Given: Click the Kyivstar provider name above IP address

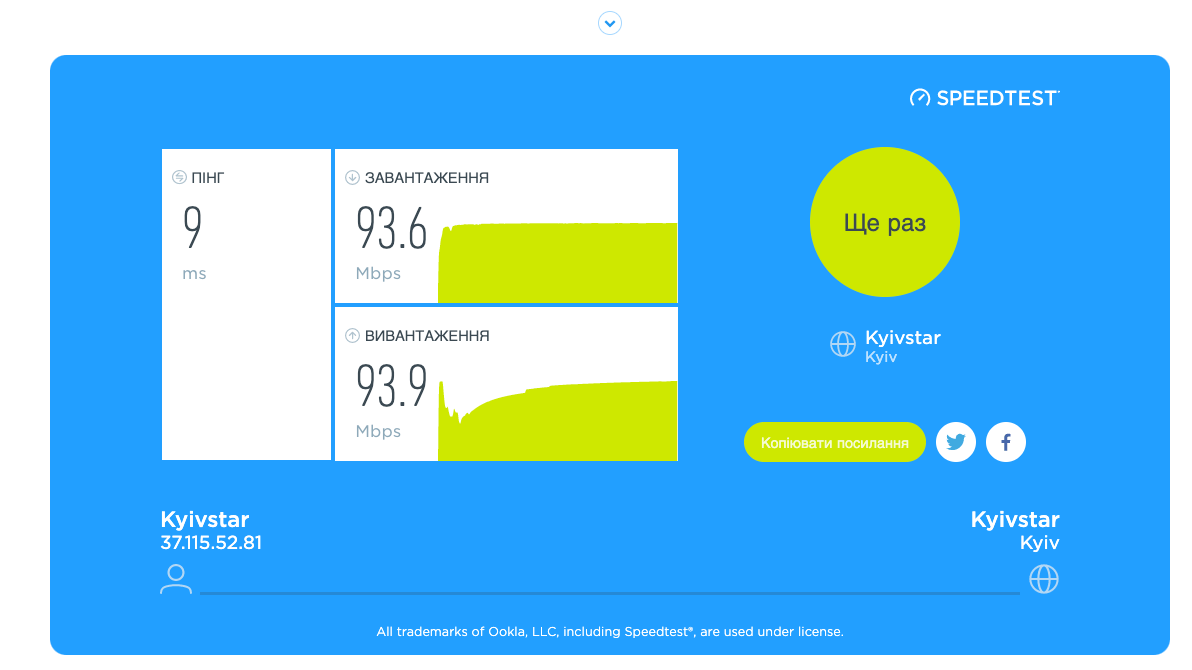Looking at the screenshot, I should 204,519.
